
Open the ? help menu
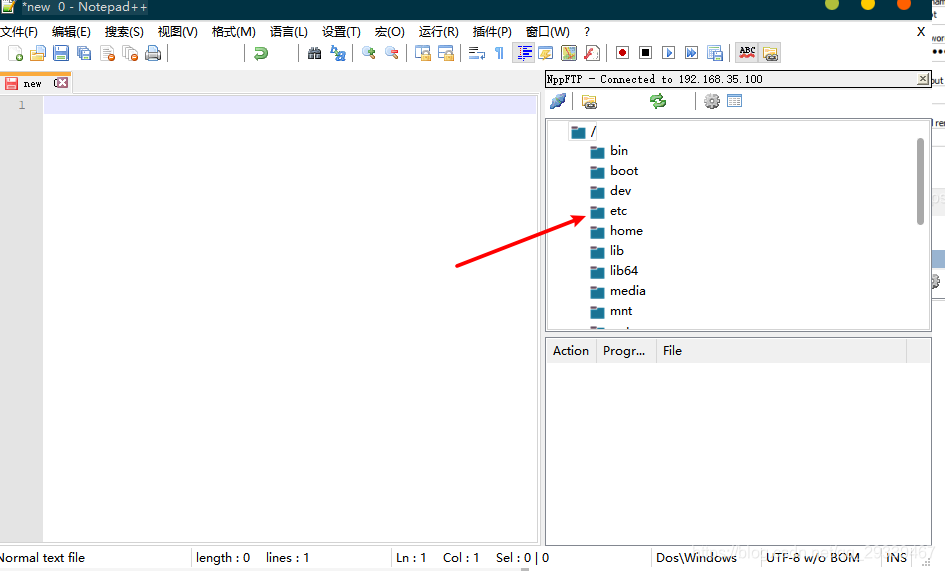coord(587,31)
